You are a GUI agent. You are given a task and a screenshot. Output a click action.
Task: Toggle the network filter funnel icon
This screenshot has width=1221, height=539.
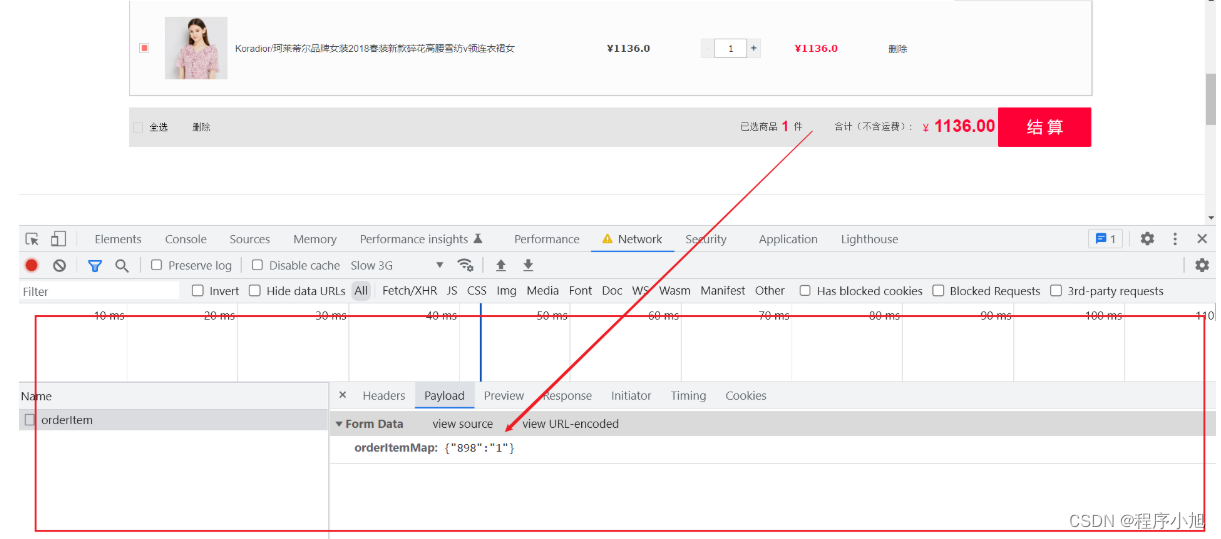click(x=95, y=265)
